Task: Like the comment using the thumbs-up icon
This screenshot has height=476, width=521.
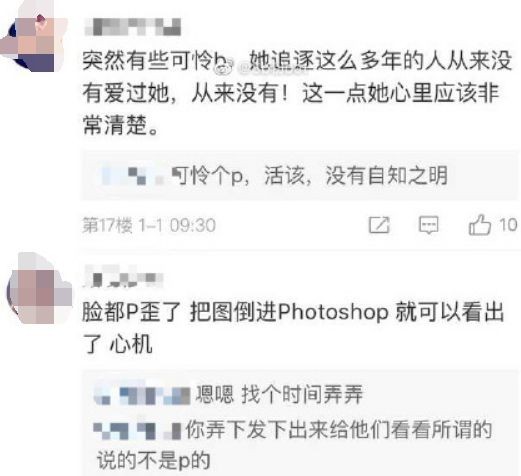Action: pos(480,225)
